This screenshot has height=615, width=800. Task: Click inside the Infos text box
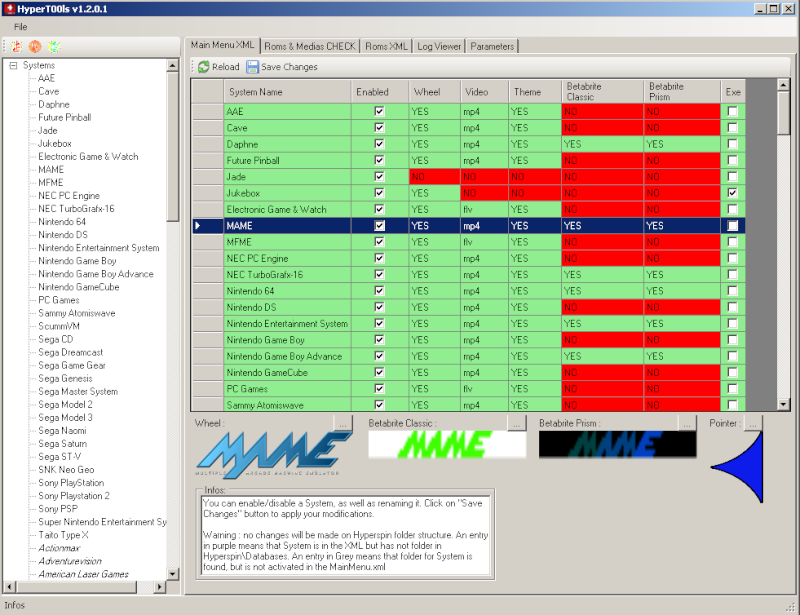345,535
